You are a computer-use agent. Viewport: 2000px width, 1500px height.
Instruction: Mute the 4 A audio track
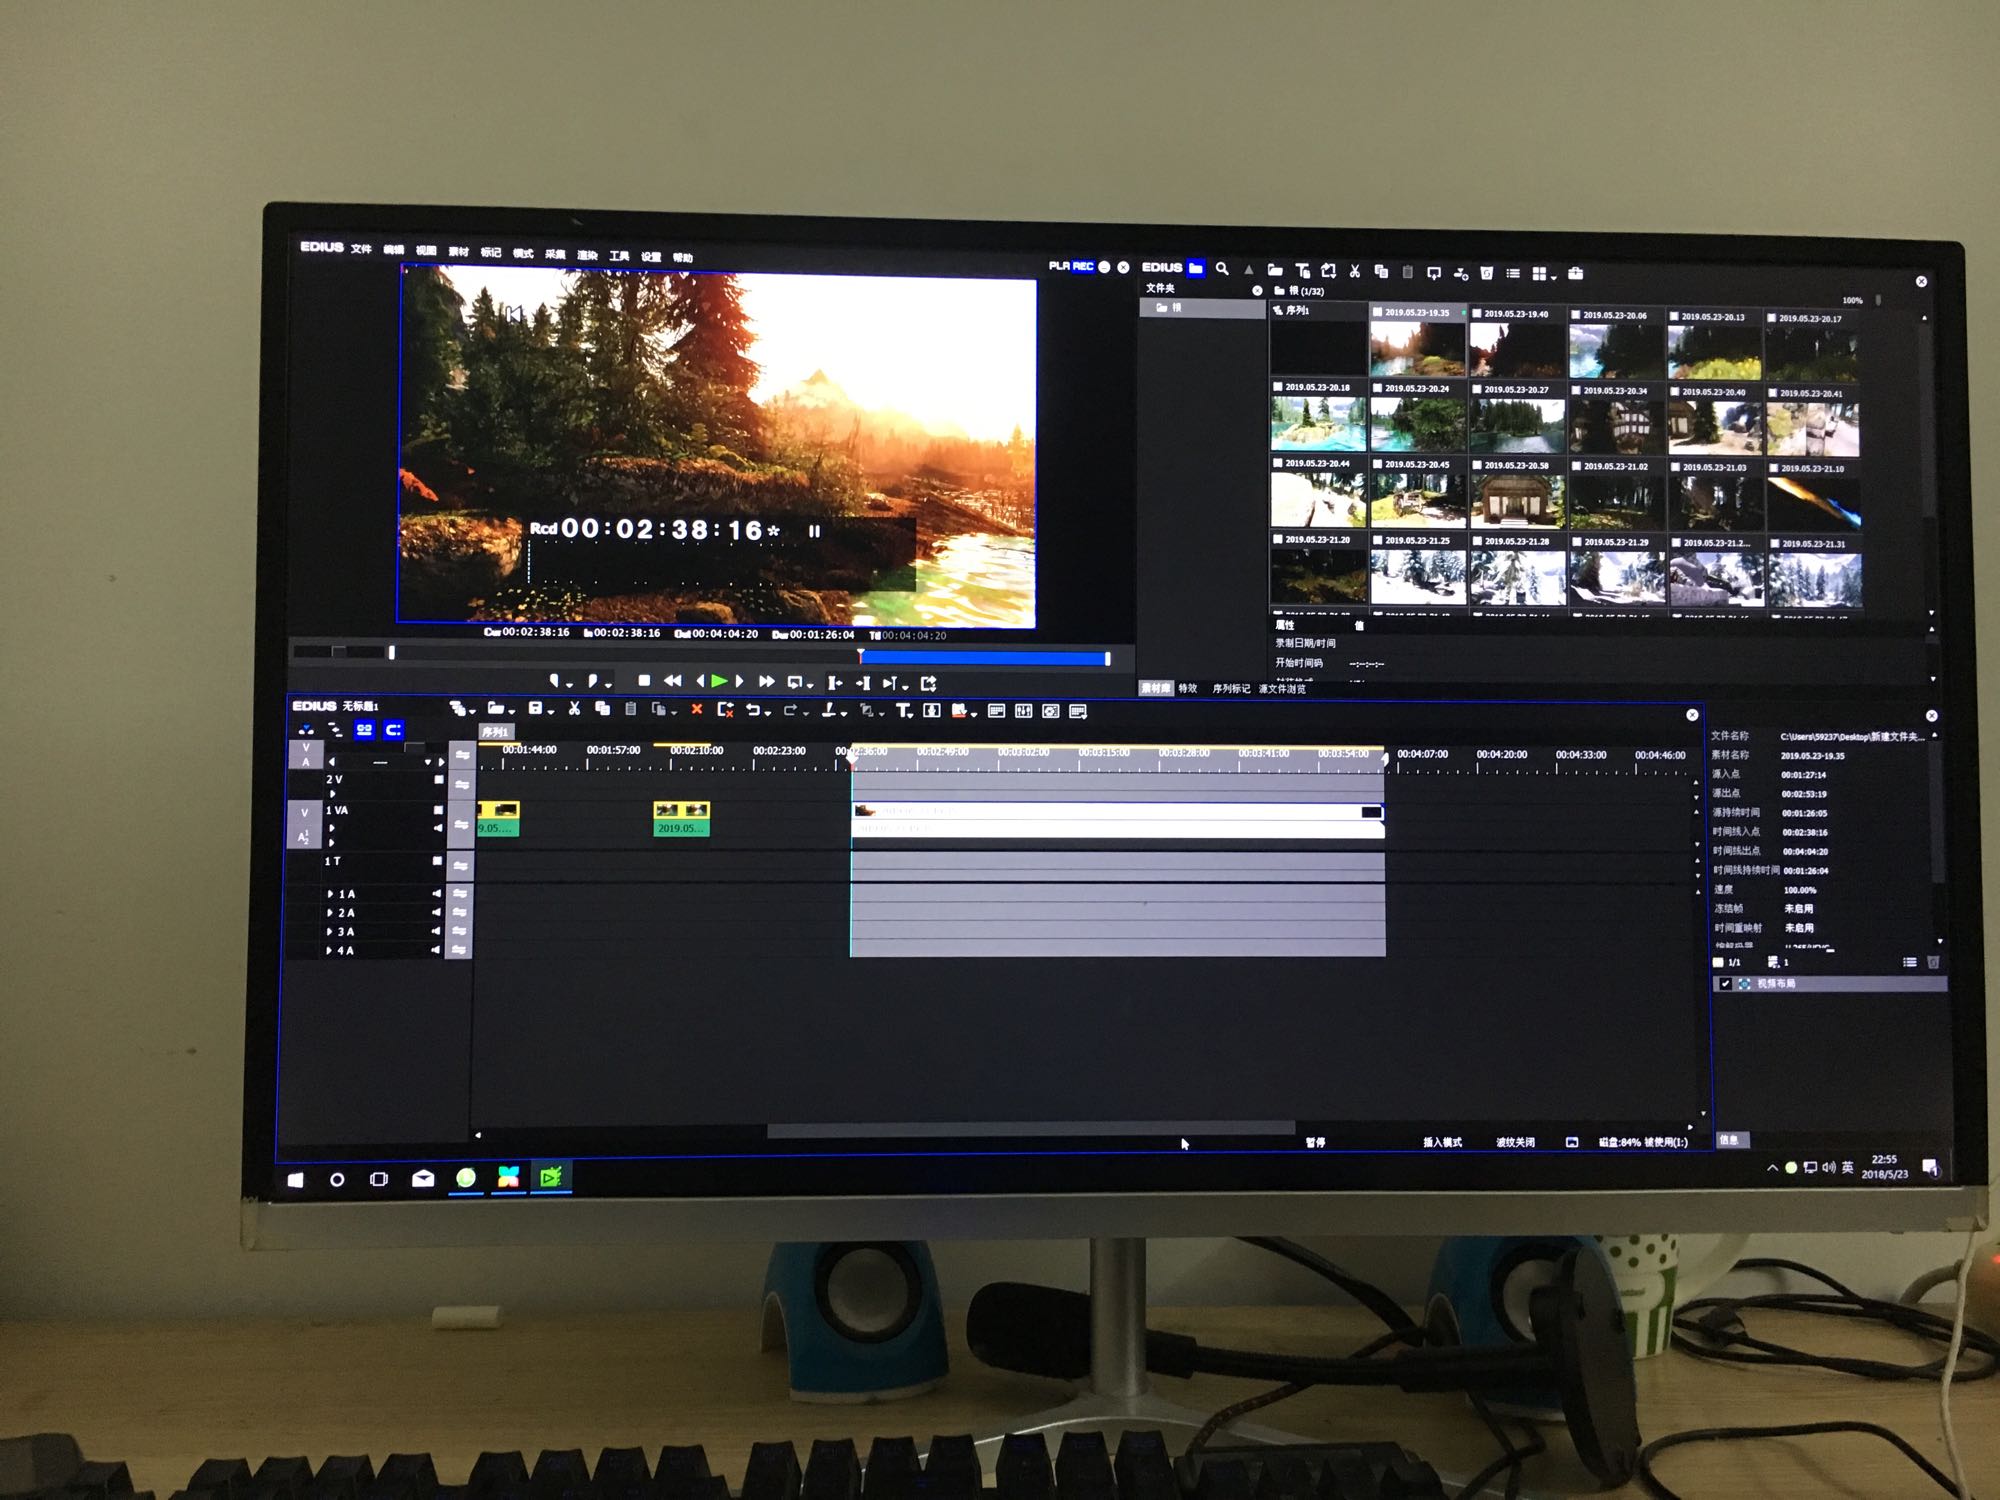[436, 950]
